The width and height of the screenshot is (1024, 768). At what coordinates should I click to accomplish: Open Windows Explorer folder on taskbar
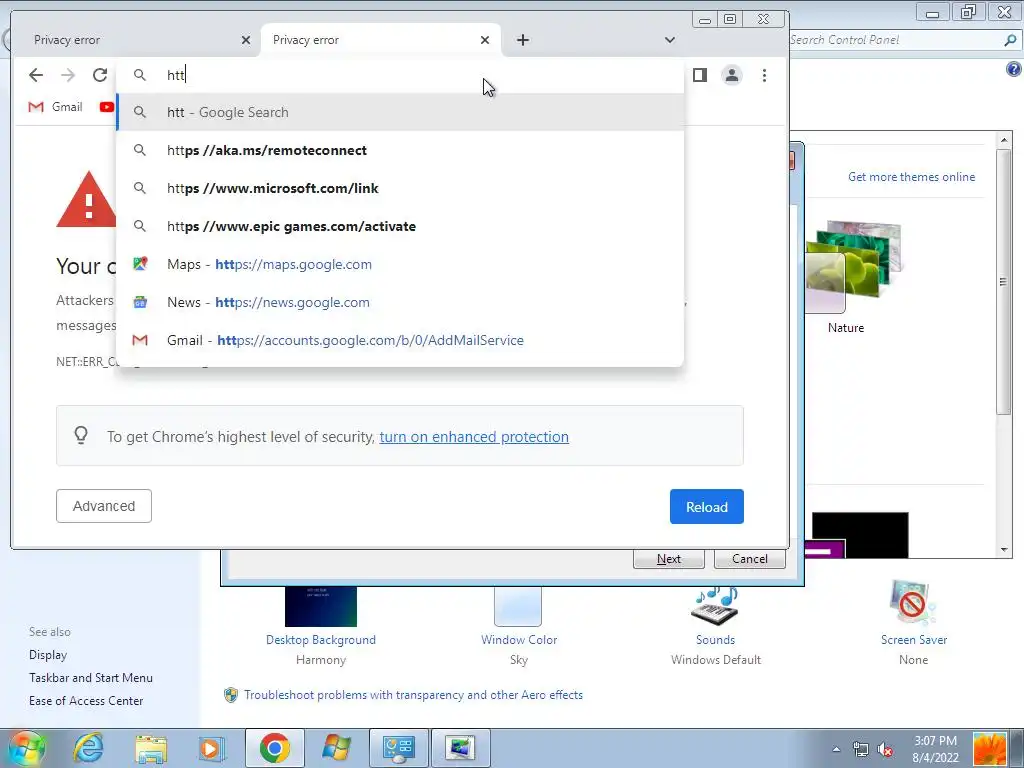tap(151, 748)
